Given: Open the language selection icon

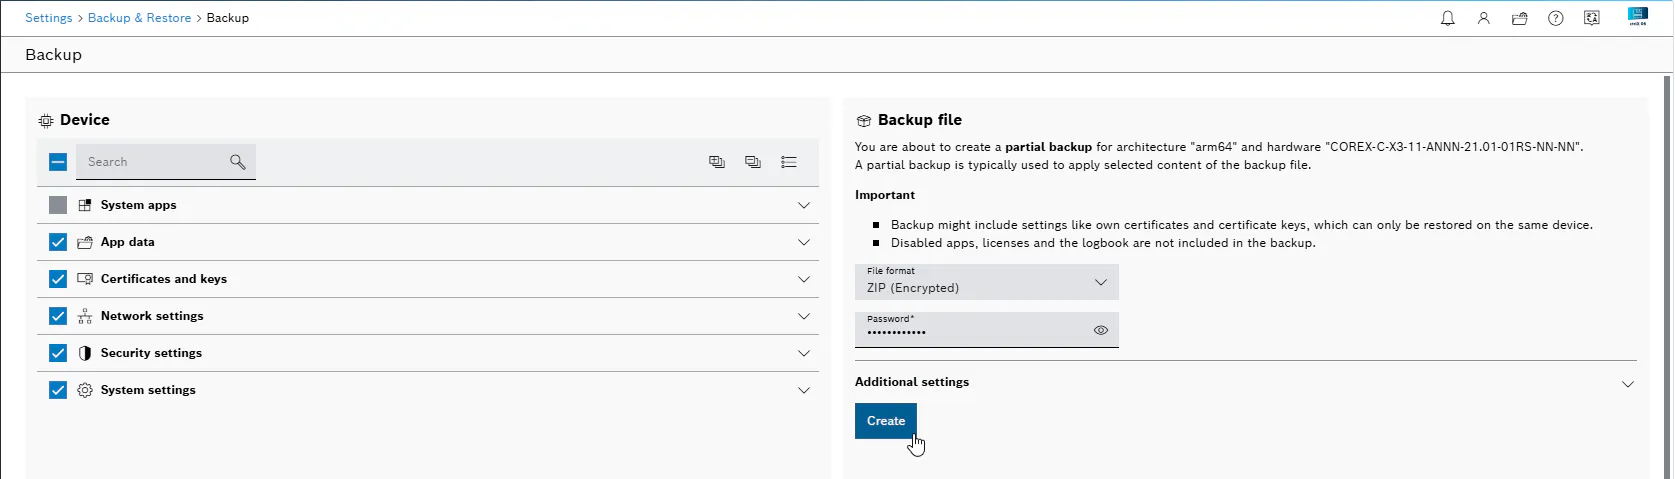Looking at the screenshot, I should 1591,18.
